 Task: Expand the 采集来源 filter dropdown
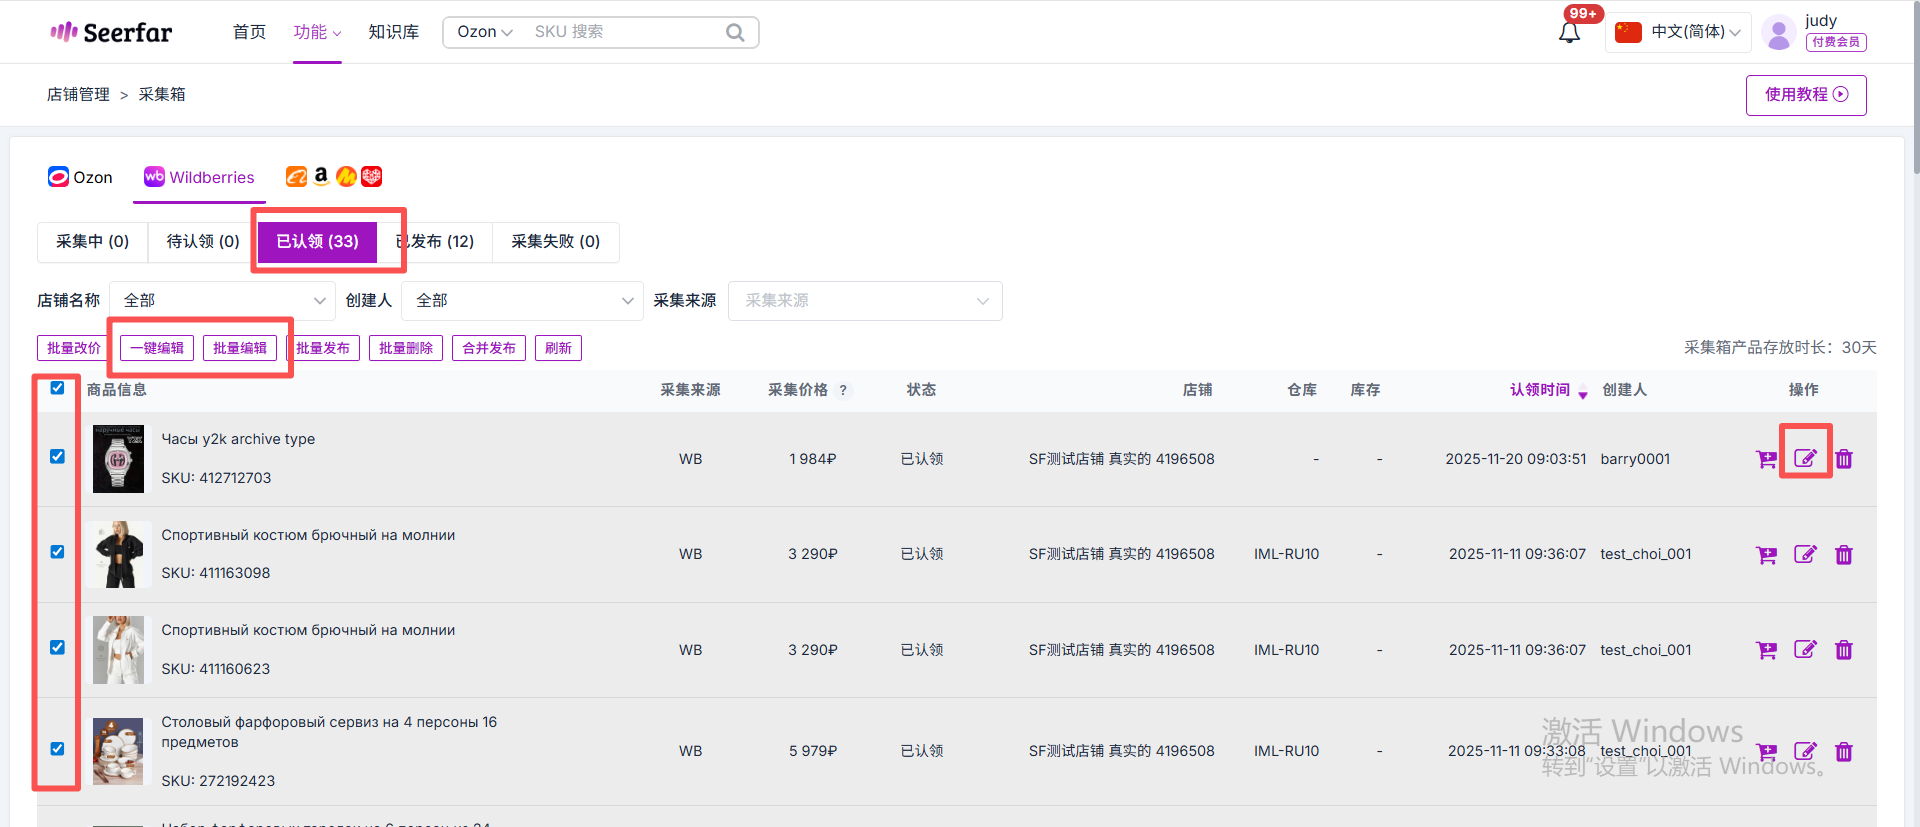pos(865,301)
